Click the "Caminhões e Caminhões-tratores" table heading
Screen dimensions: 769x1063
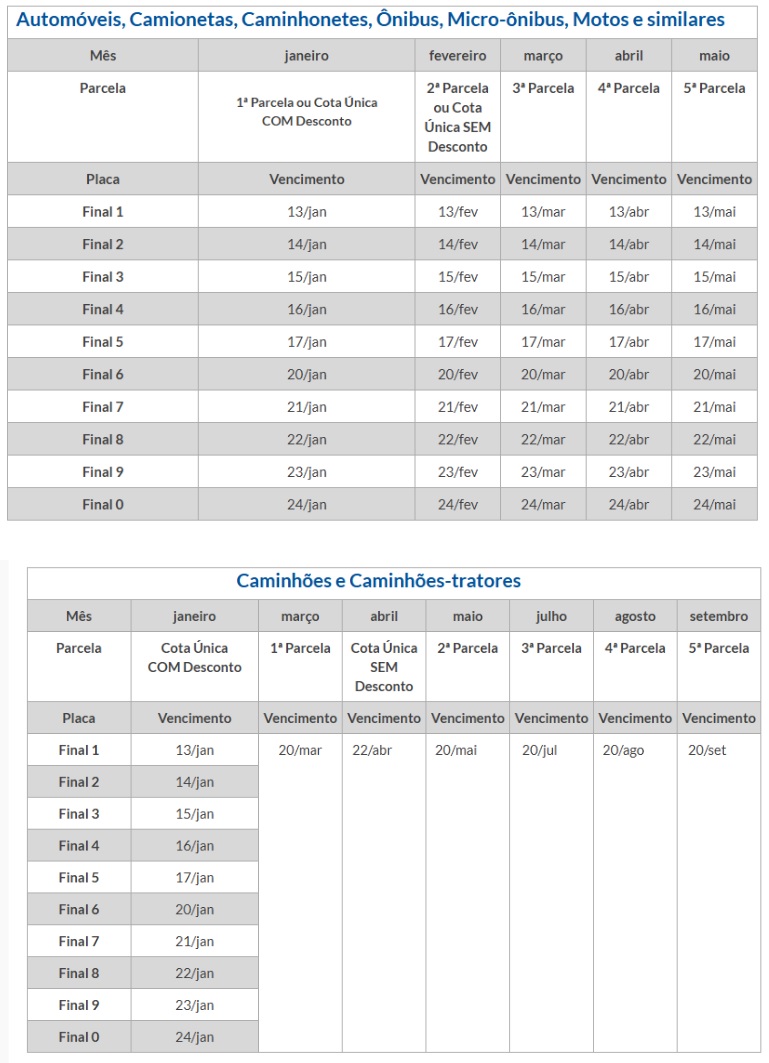[378, 581]
